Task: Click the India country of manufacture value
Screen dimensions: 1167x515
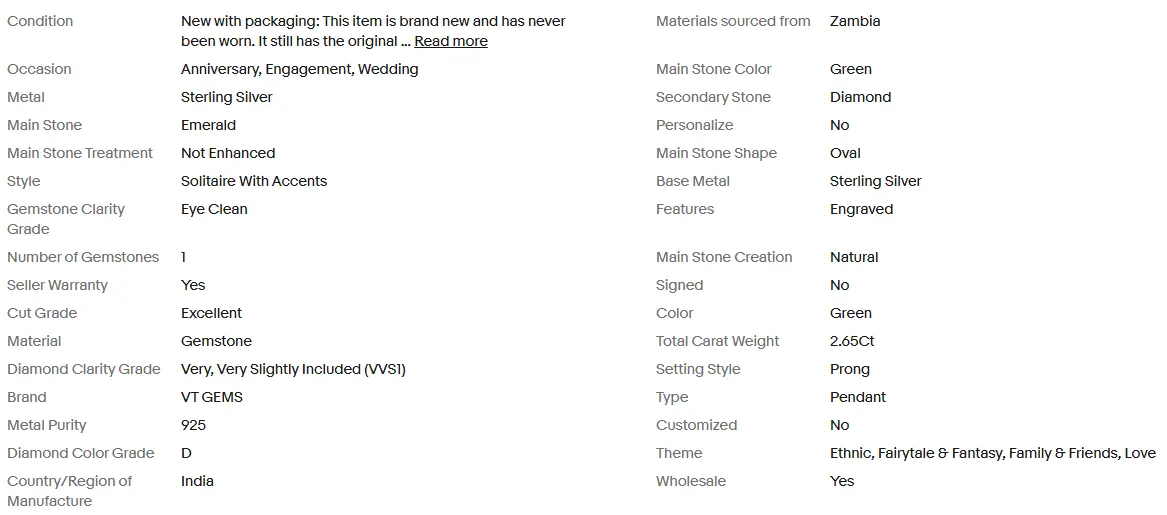Action: [197, 481]
